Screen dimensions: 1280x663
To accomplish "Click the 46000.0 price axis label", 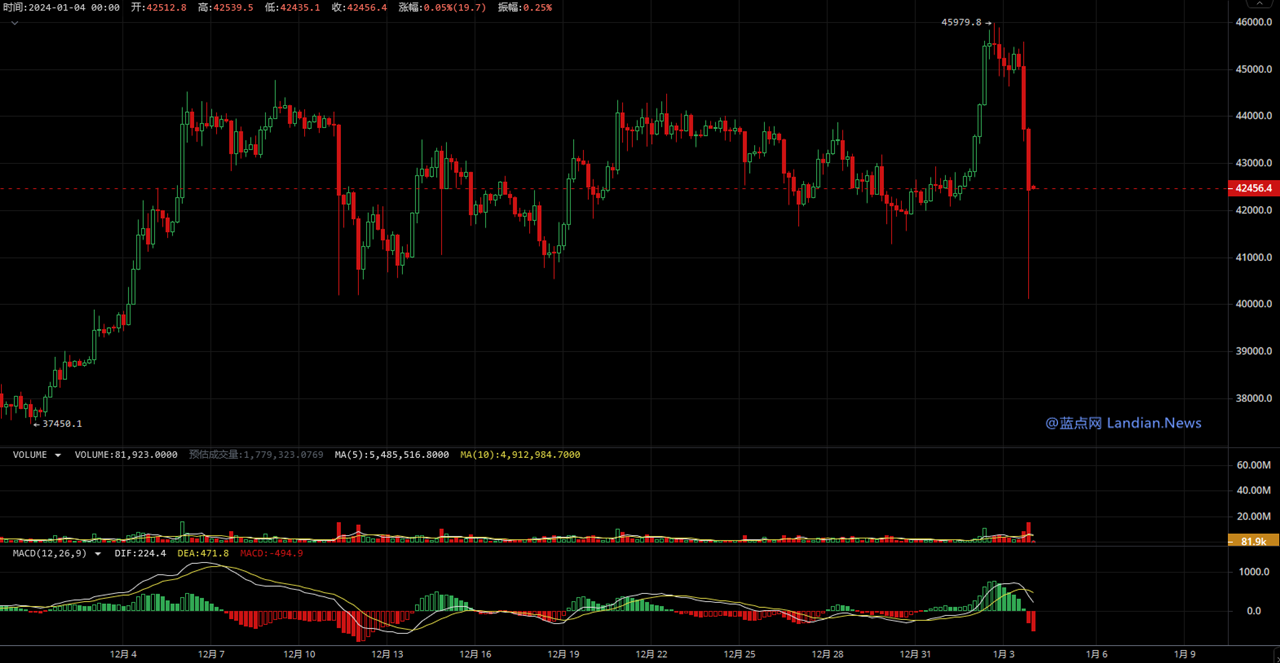I will click(1253, 22).
